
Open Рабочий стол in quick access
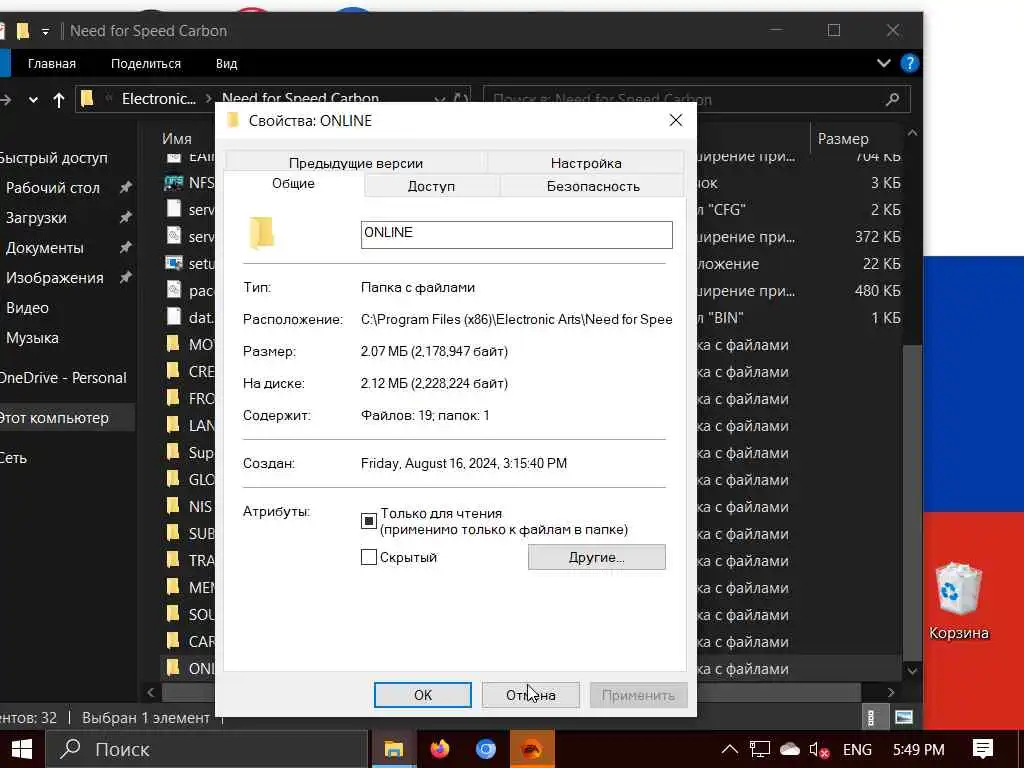point(53,188)
